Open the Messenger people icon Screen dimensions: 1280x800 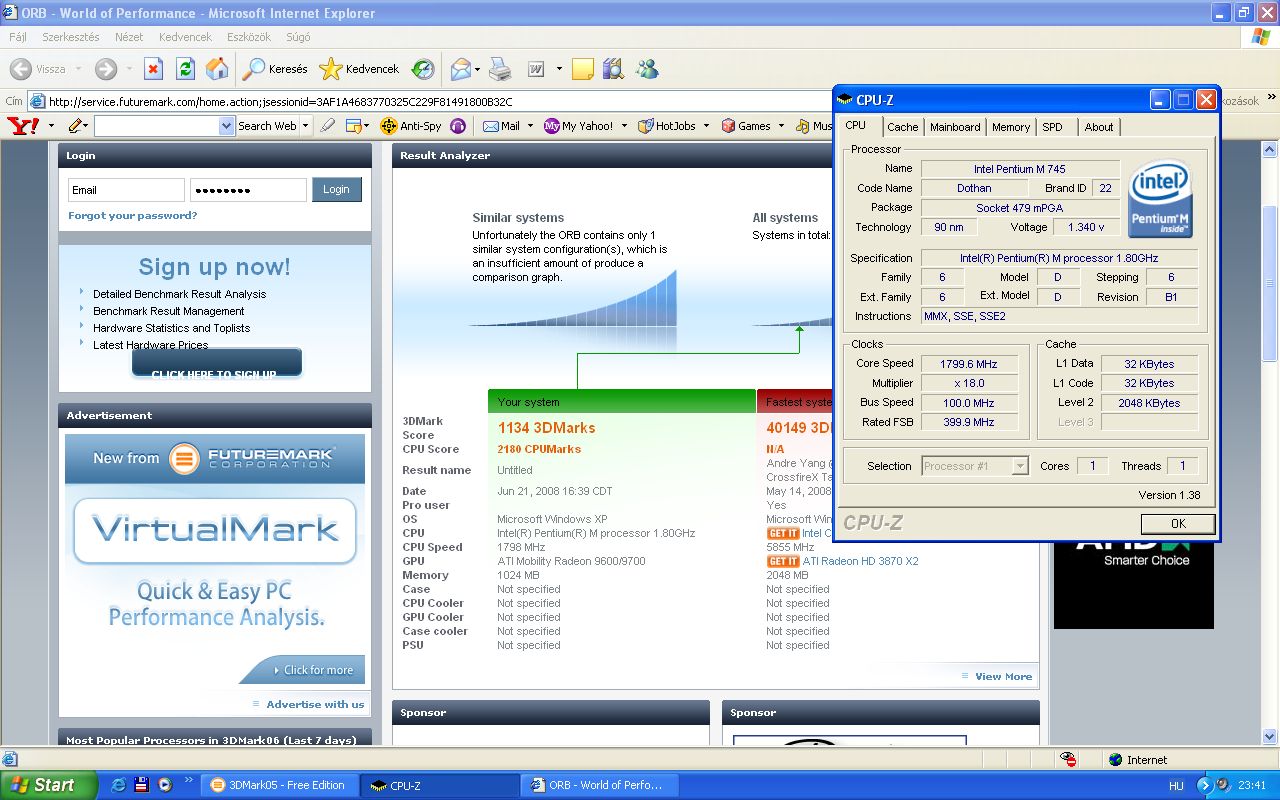coord(647,69)
